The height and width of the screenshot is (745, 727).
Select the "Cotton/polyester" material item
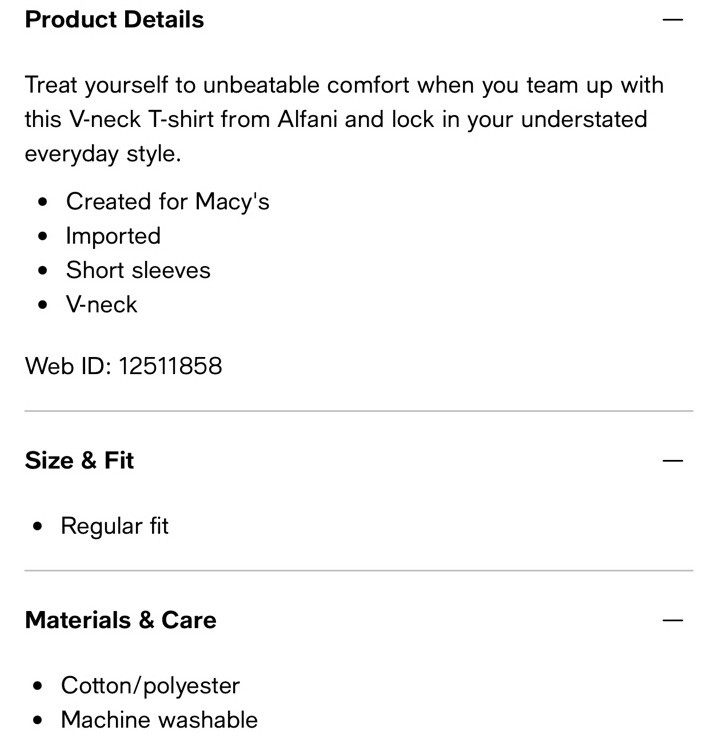point(150,686)
